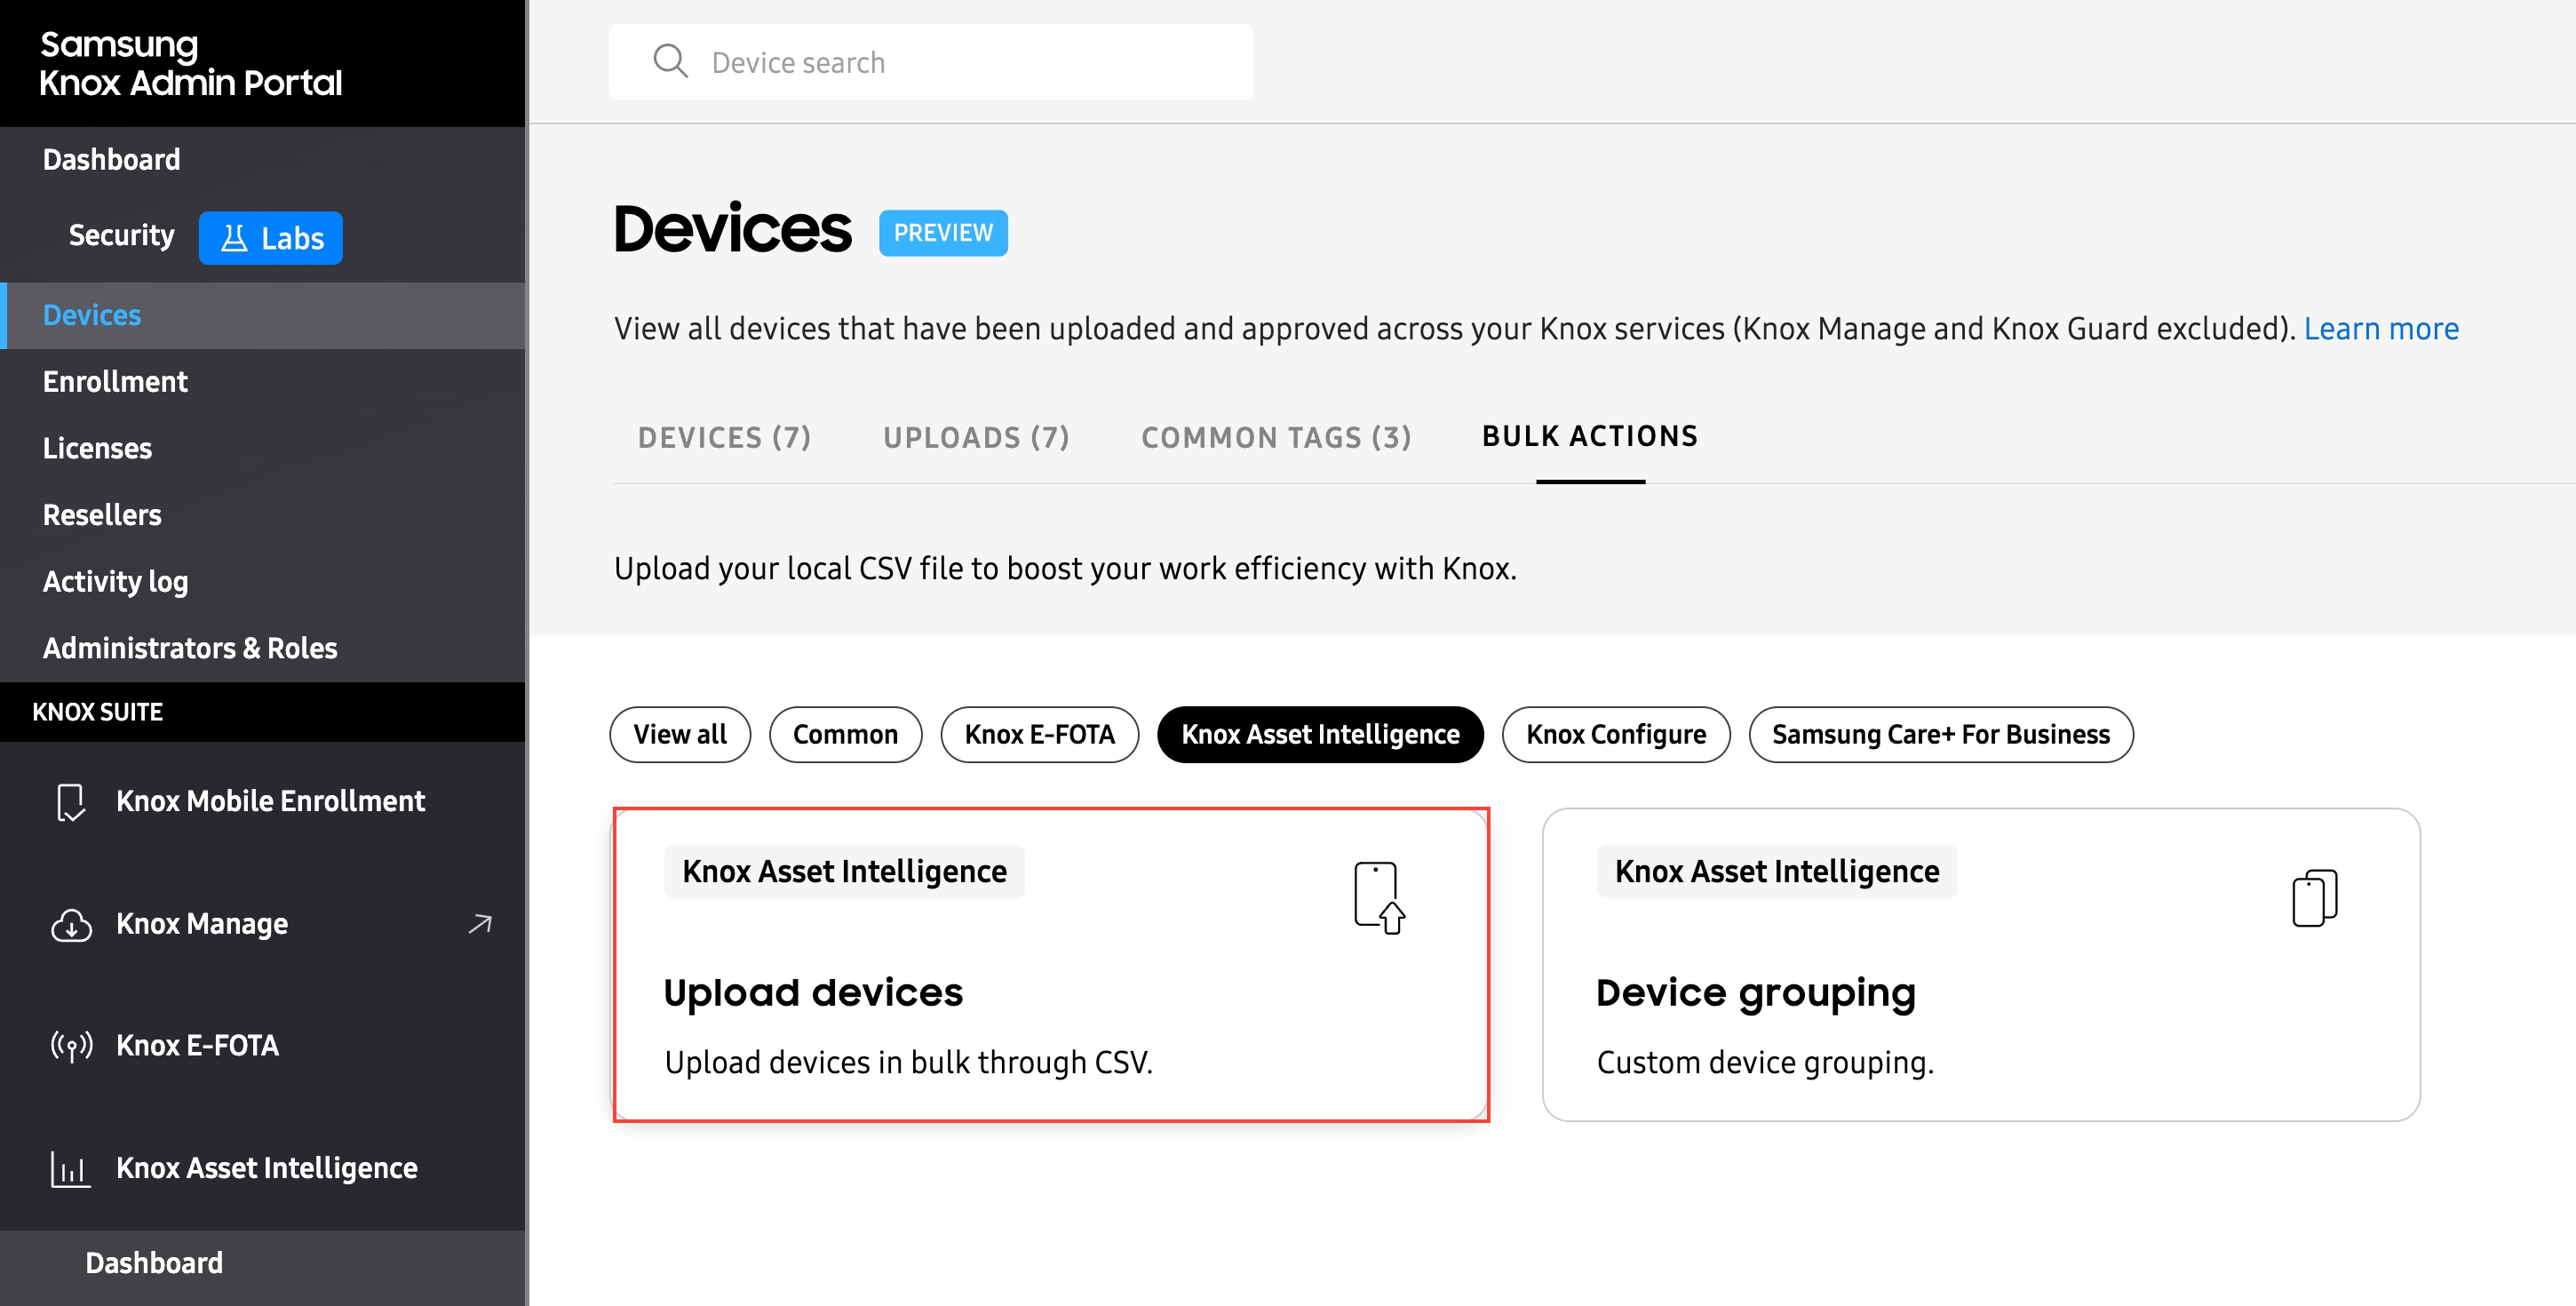
Task: Click the text 'Custom device grouping.'
Action: pyautogui.click(x=1766, y=1062)
